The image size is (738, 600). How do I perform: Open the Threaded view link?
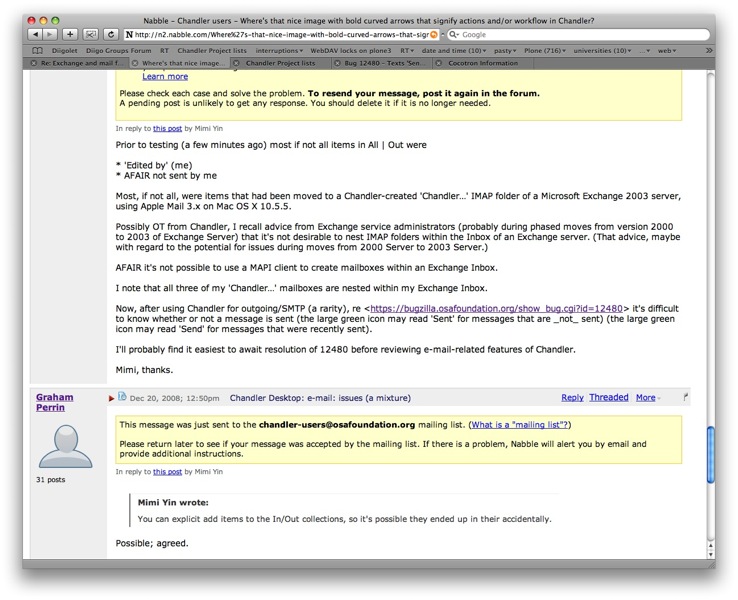point(608,398)
